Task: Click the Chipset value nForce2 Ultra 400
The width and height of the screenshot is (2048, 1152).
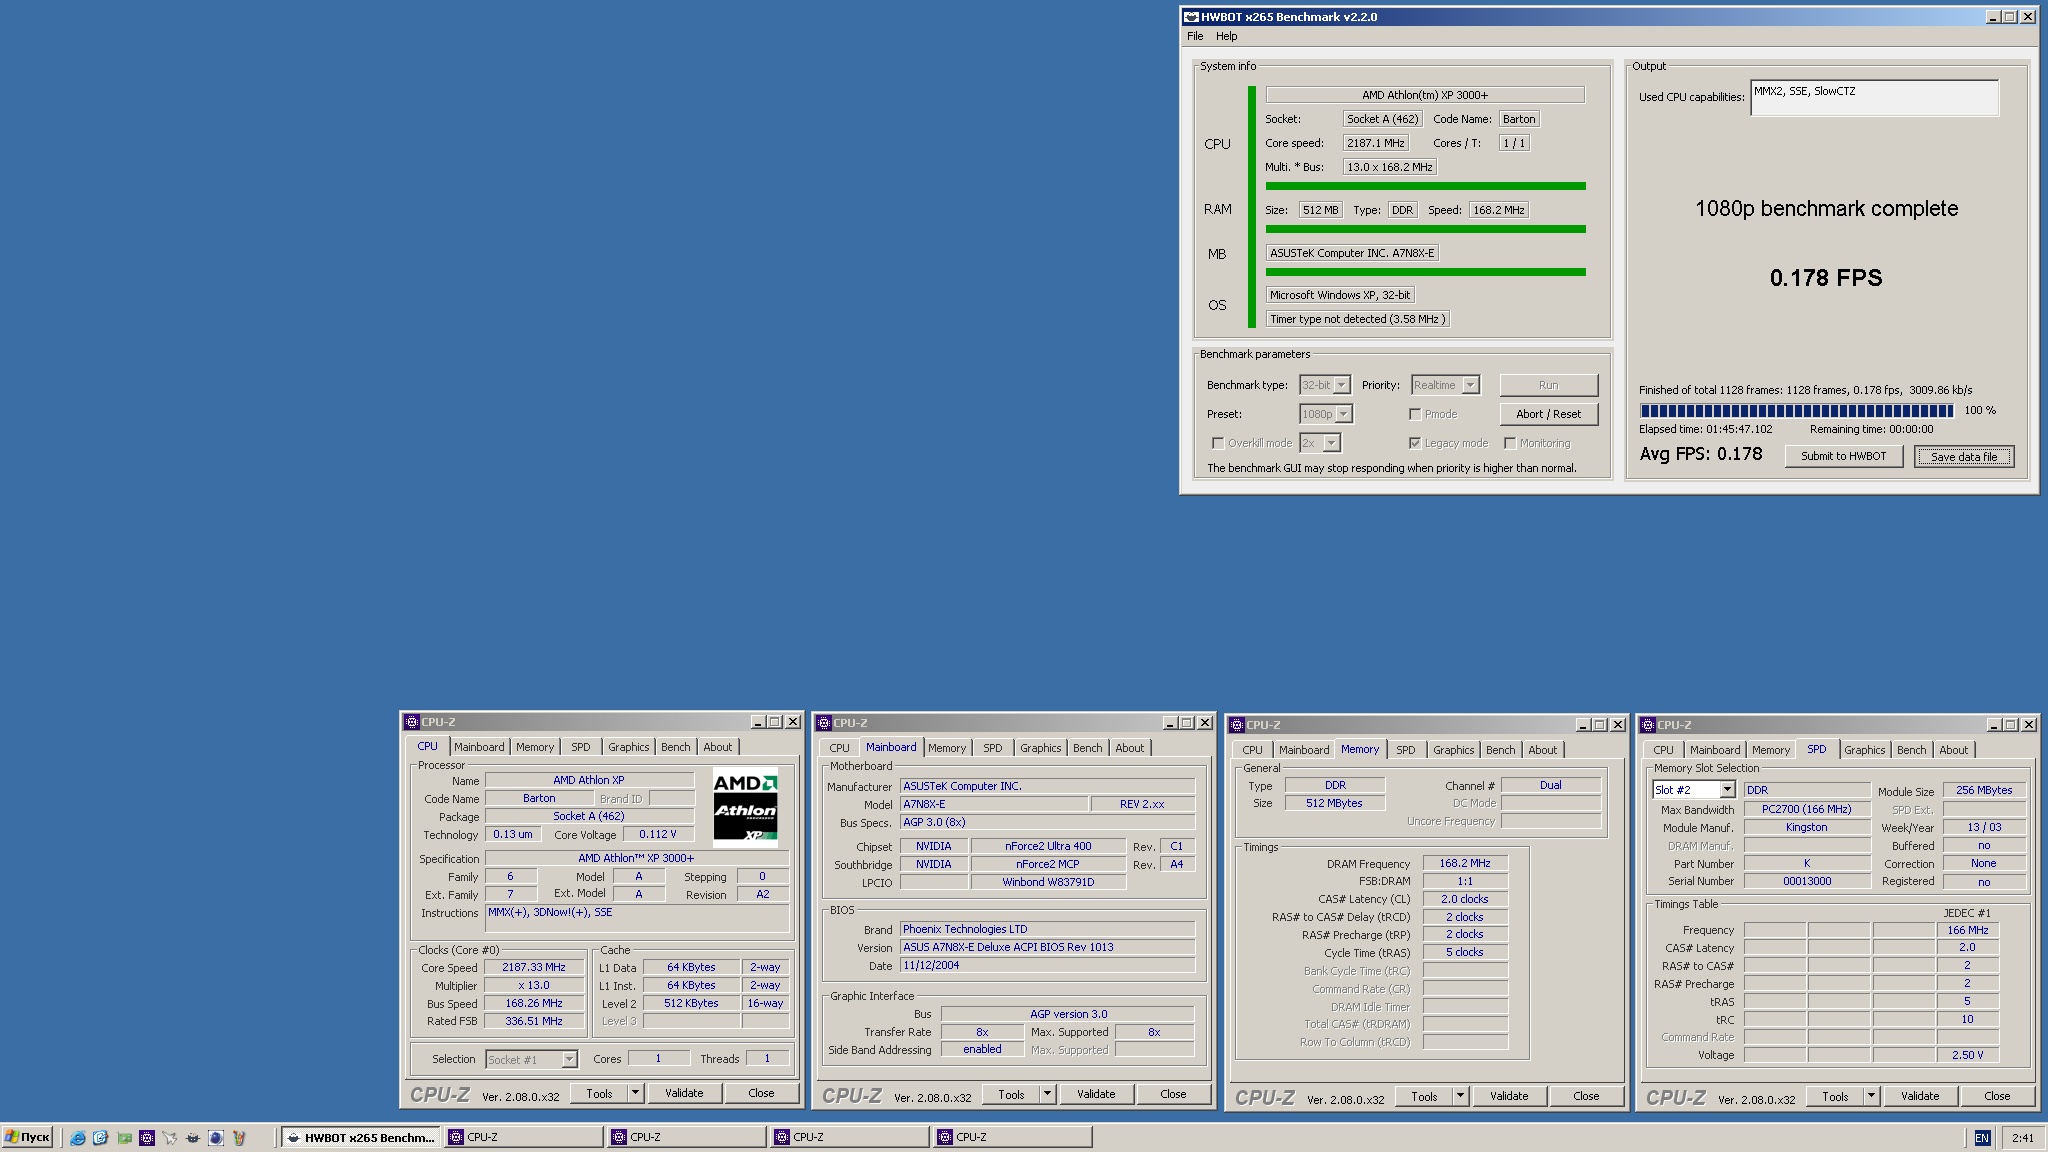Action: click(x=1047, y=846)
